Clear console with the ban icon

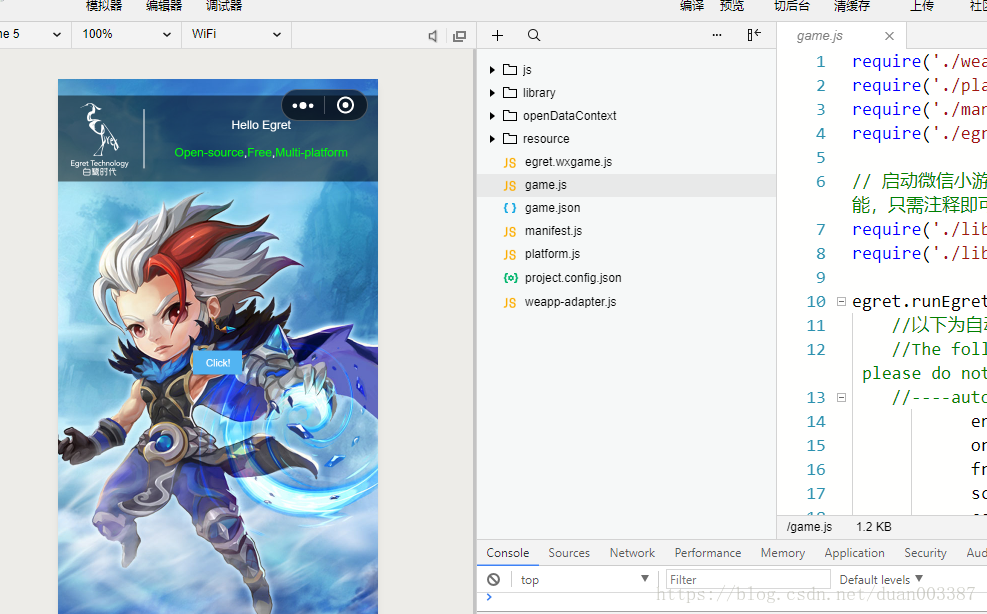point(494,579)
